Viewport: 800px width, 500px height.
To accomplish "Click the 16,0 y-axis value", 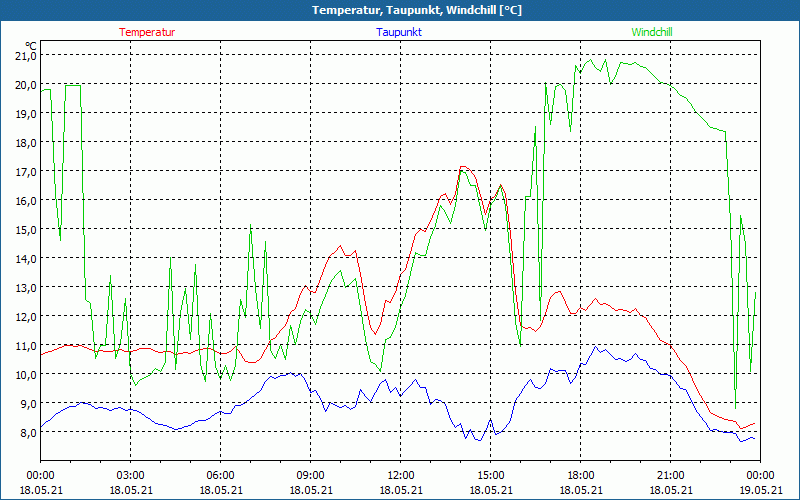I will [x=26, y=201].
